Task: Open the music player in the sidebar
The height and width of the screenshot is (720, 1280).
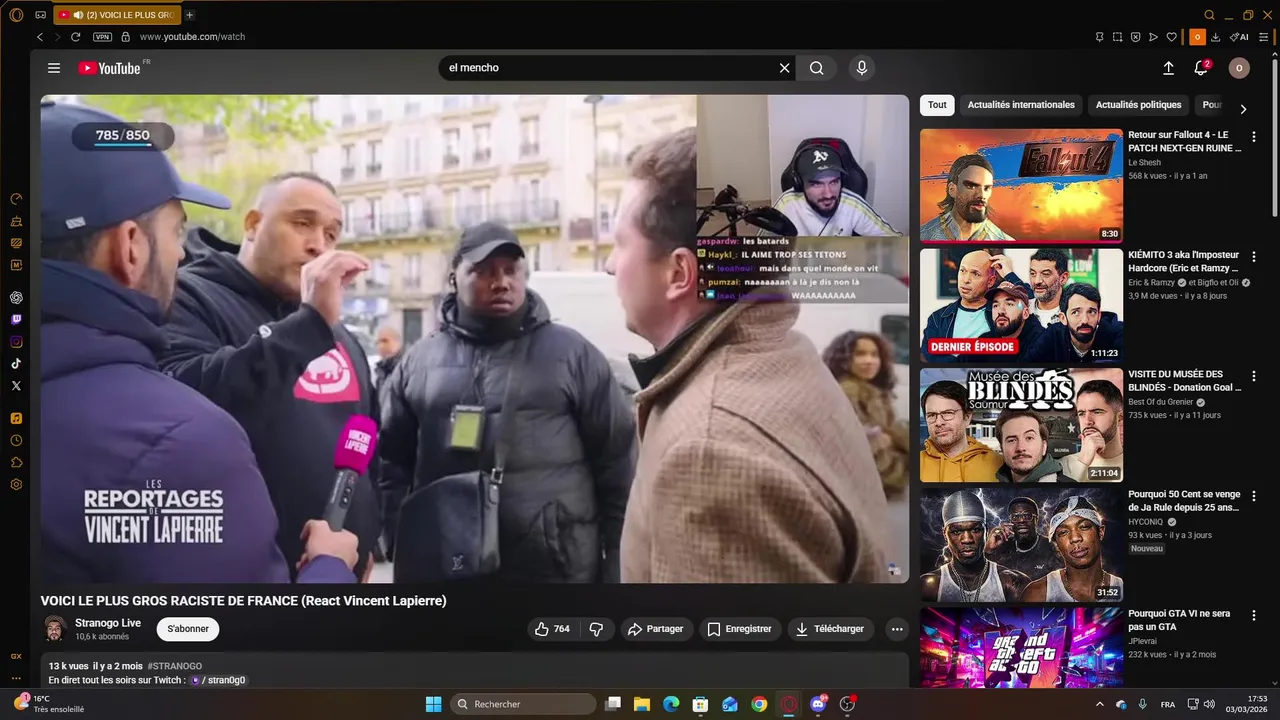Action: coord(16,418)
